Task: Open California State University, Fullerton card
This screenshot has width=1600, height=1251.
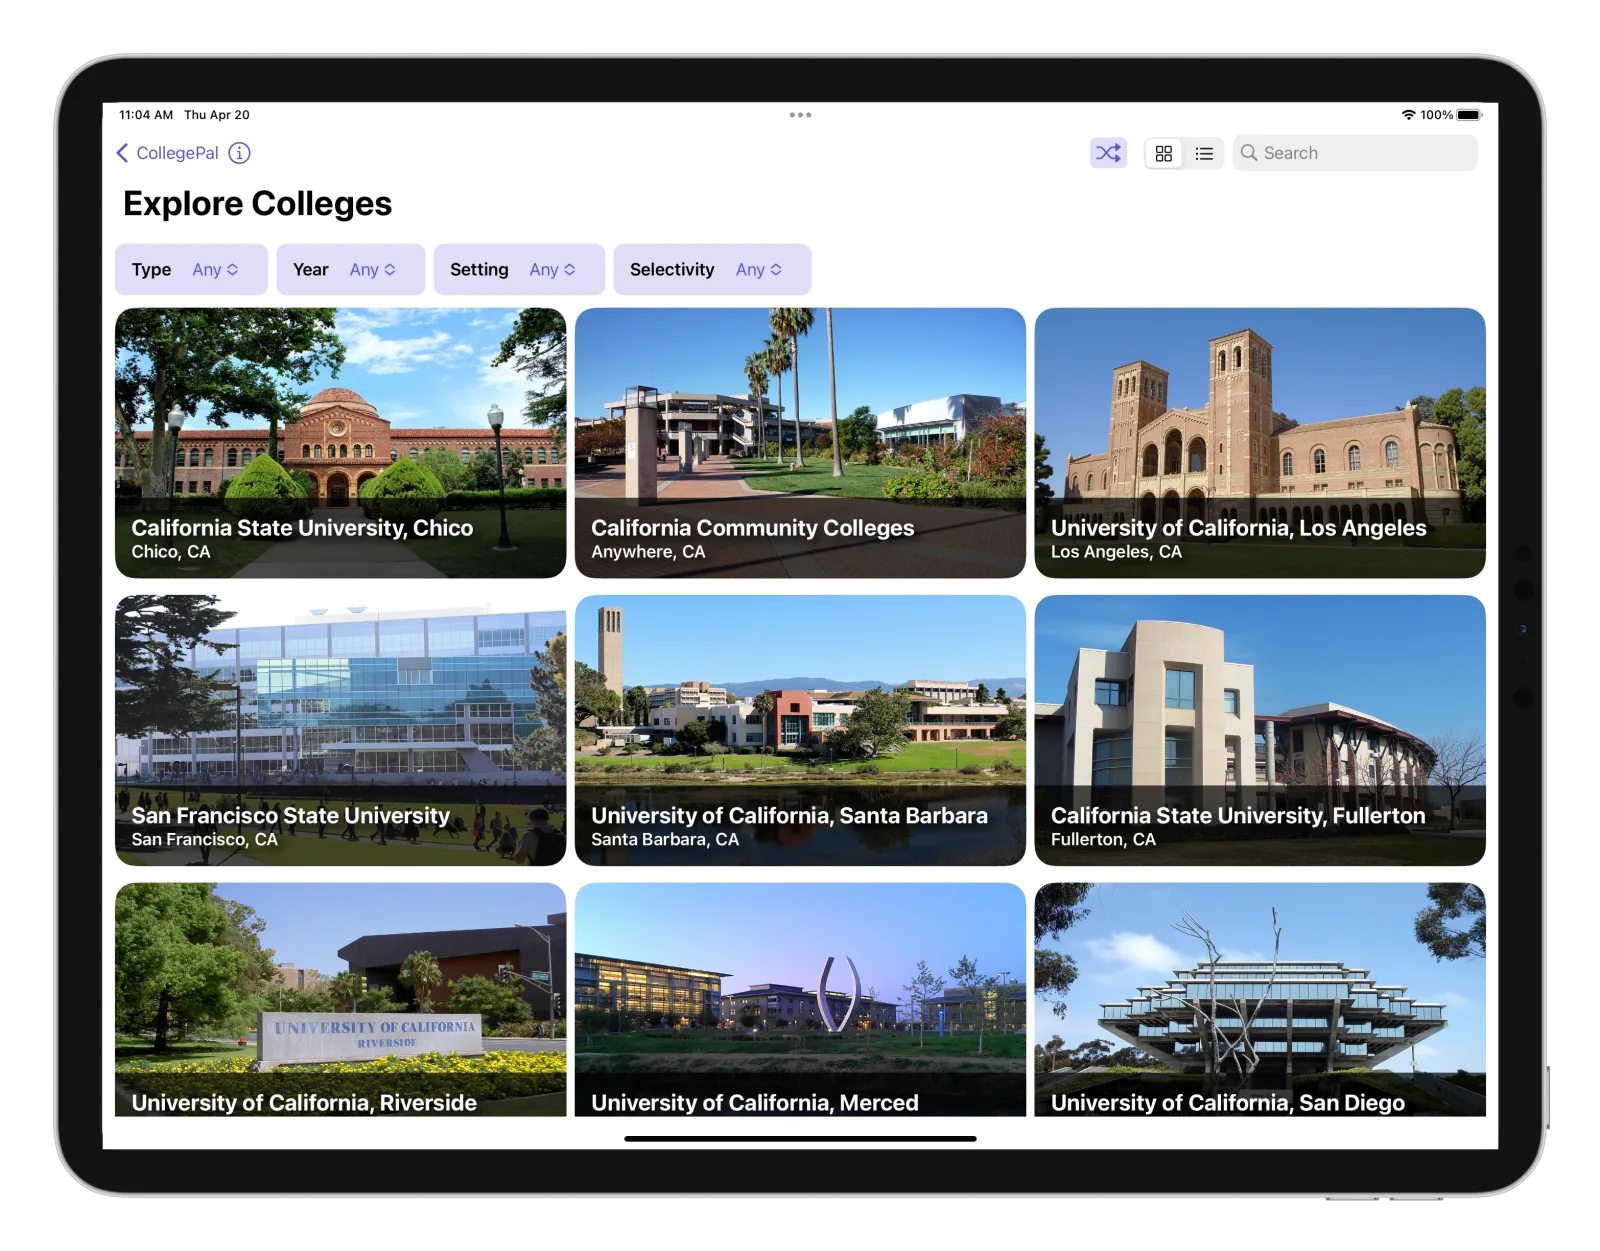Action: (1260, 730)
